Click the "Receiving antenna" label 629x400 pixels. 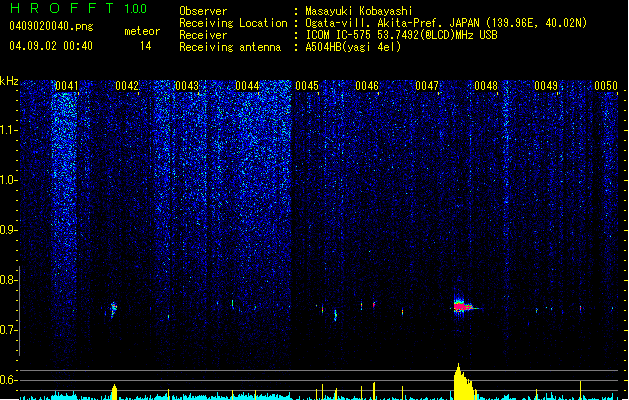[x=230, y=47]
